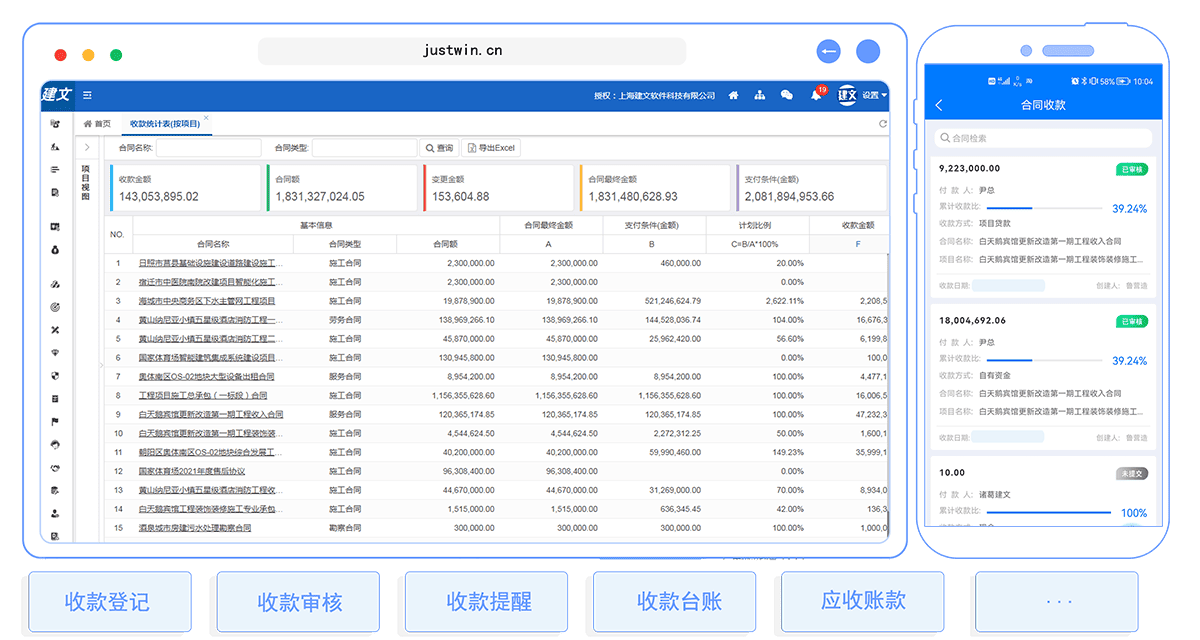
Task: Open the notification bell with badge 19
Action: point(816,96)
